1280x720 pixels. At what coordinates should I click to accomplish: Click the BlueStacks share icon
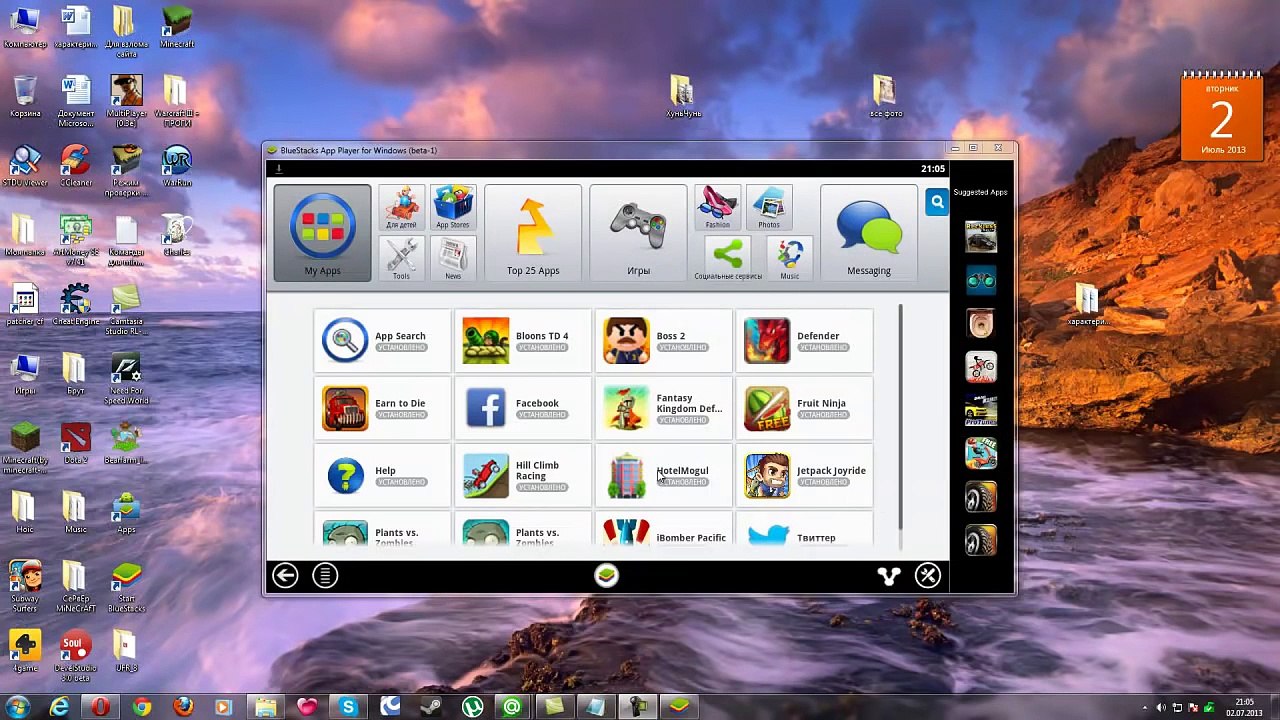[889, 575]
